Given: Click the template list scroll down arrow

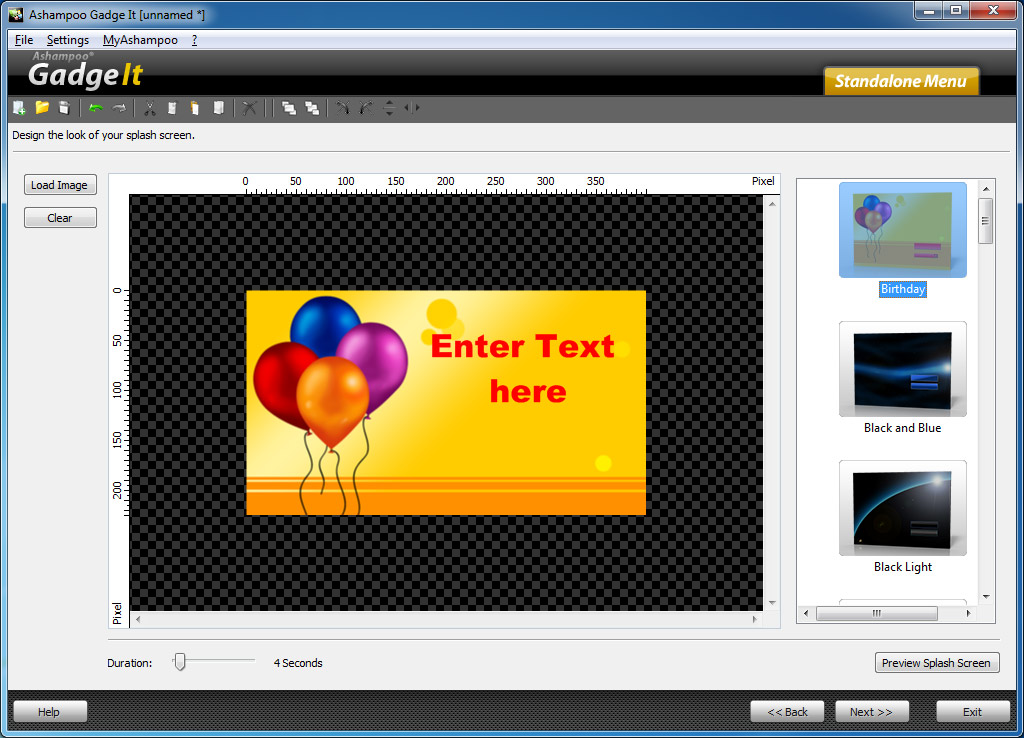Looking at the screenshot, I should point(986,596).
